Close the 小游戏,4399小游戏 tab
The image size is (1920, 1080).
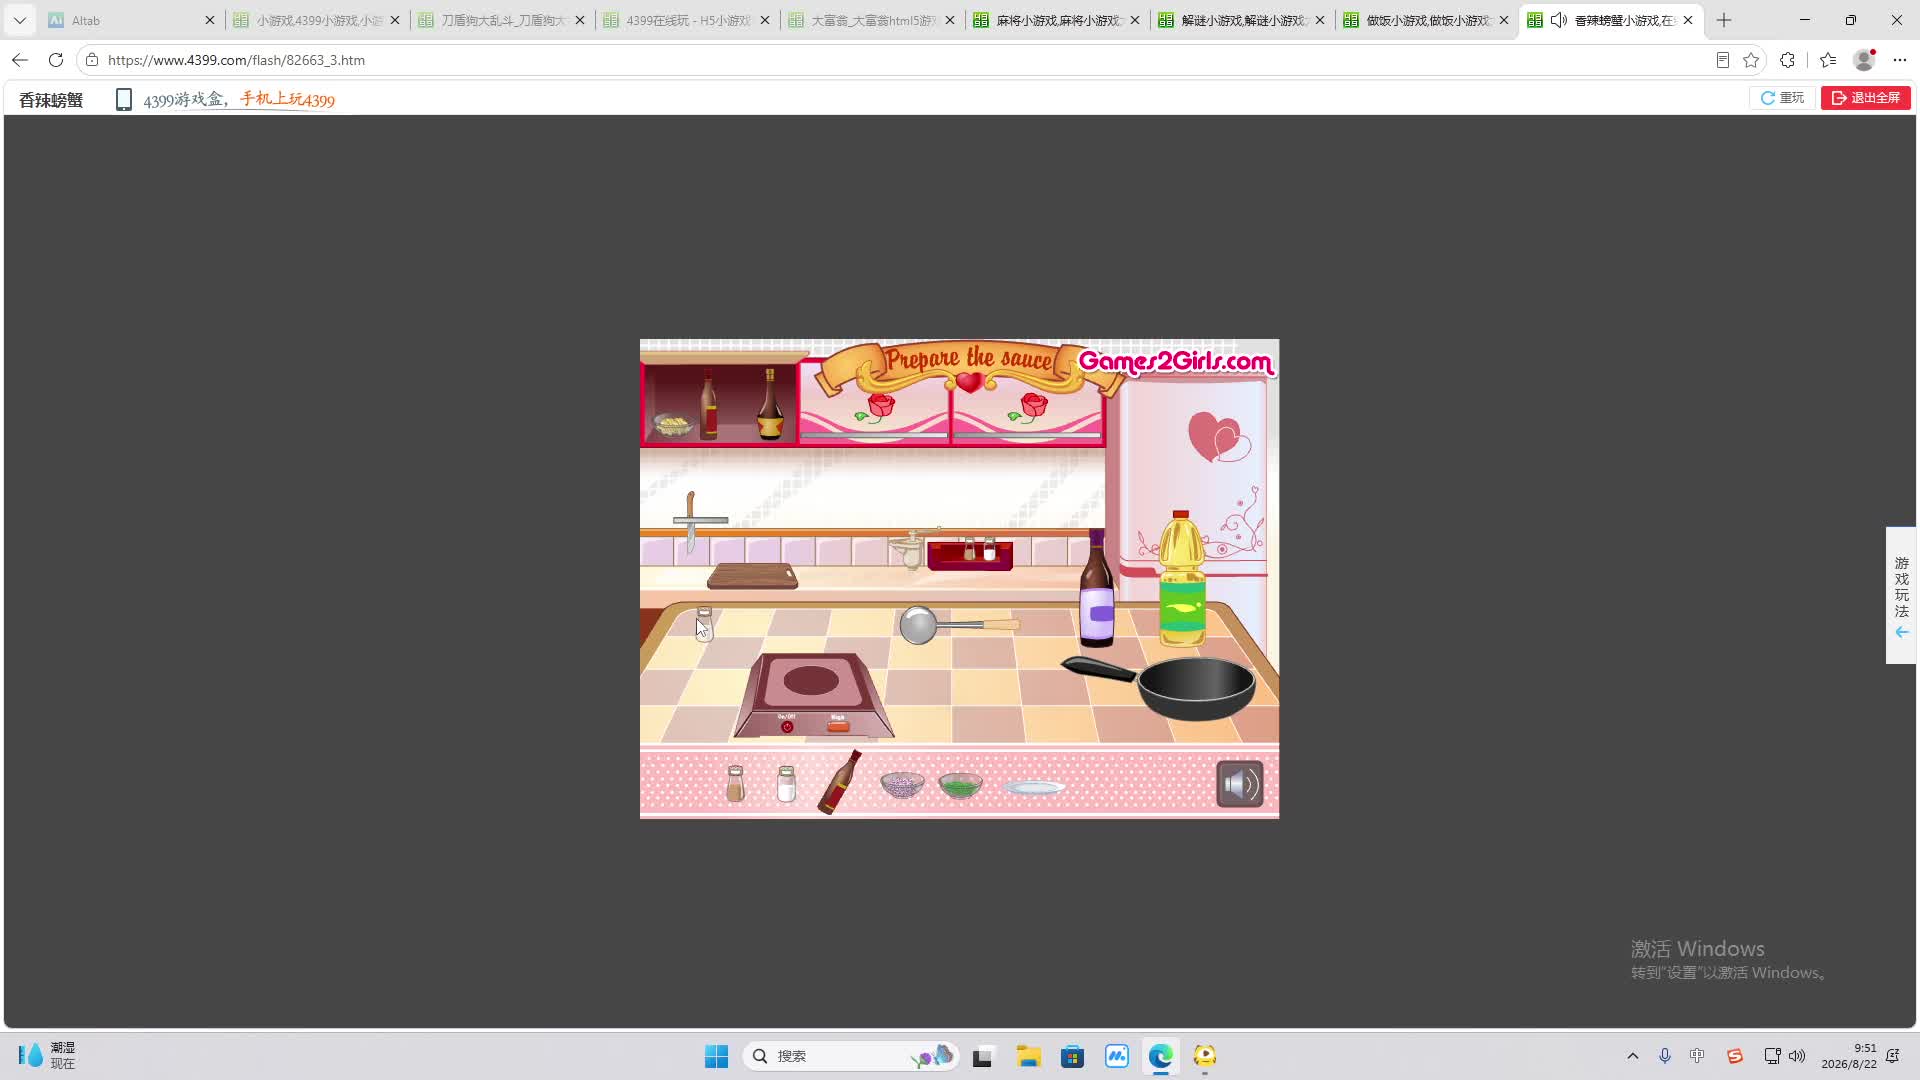coord(395,20)
